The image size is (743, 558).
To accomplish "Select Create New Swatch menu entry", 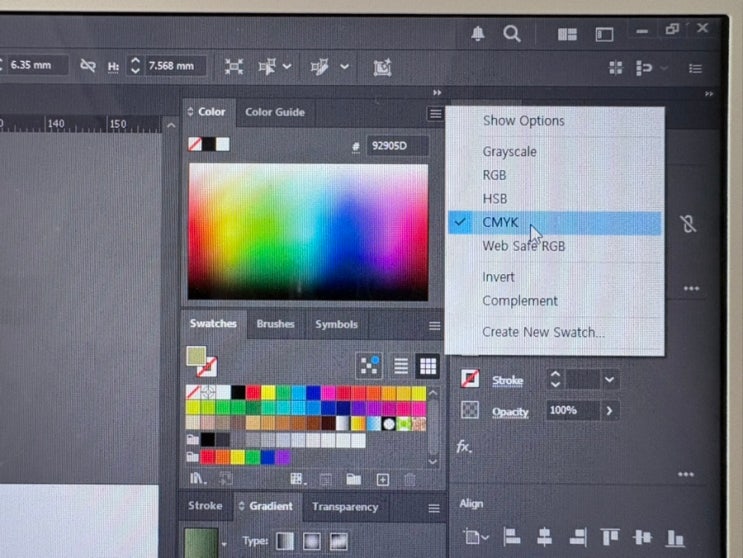I will click(543, 332).
